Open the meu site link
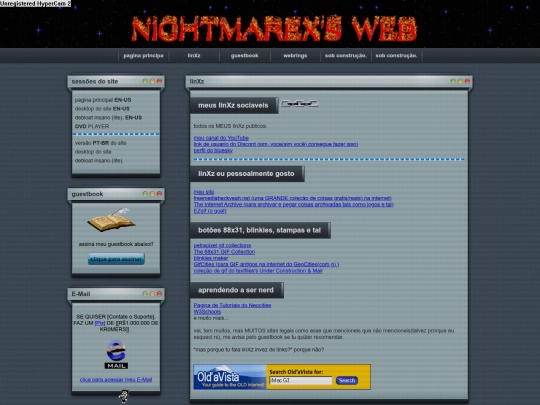This screenshot has width=540, height=405. [204, 192]
